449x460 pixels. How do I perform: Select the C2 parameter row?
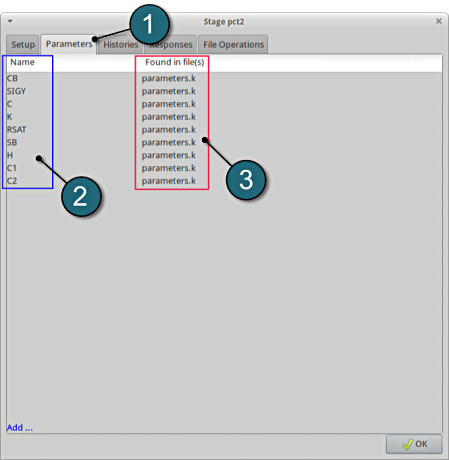(x=224, y=181)
